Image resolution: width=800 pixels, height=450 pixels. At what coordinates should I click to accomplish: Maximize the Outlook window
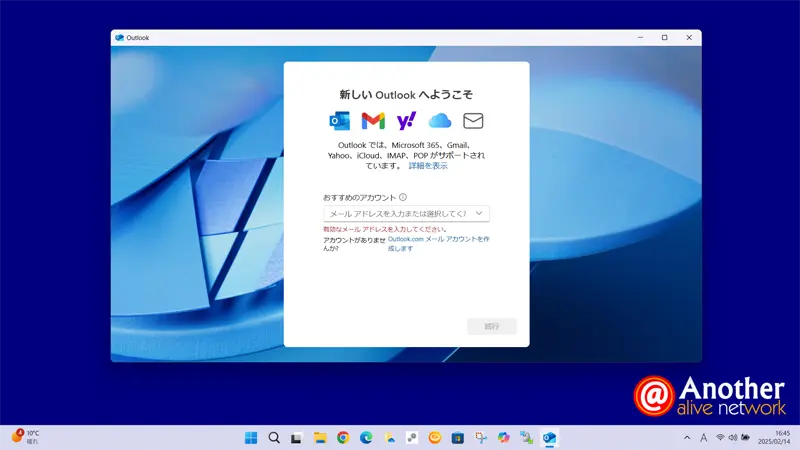(x=664, y=37)
